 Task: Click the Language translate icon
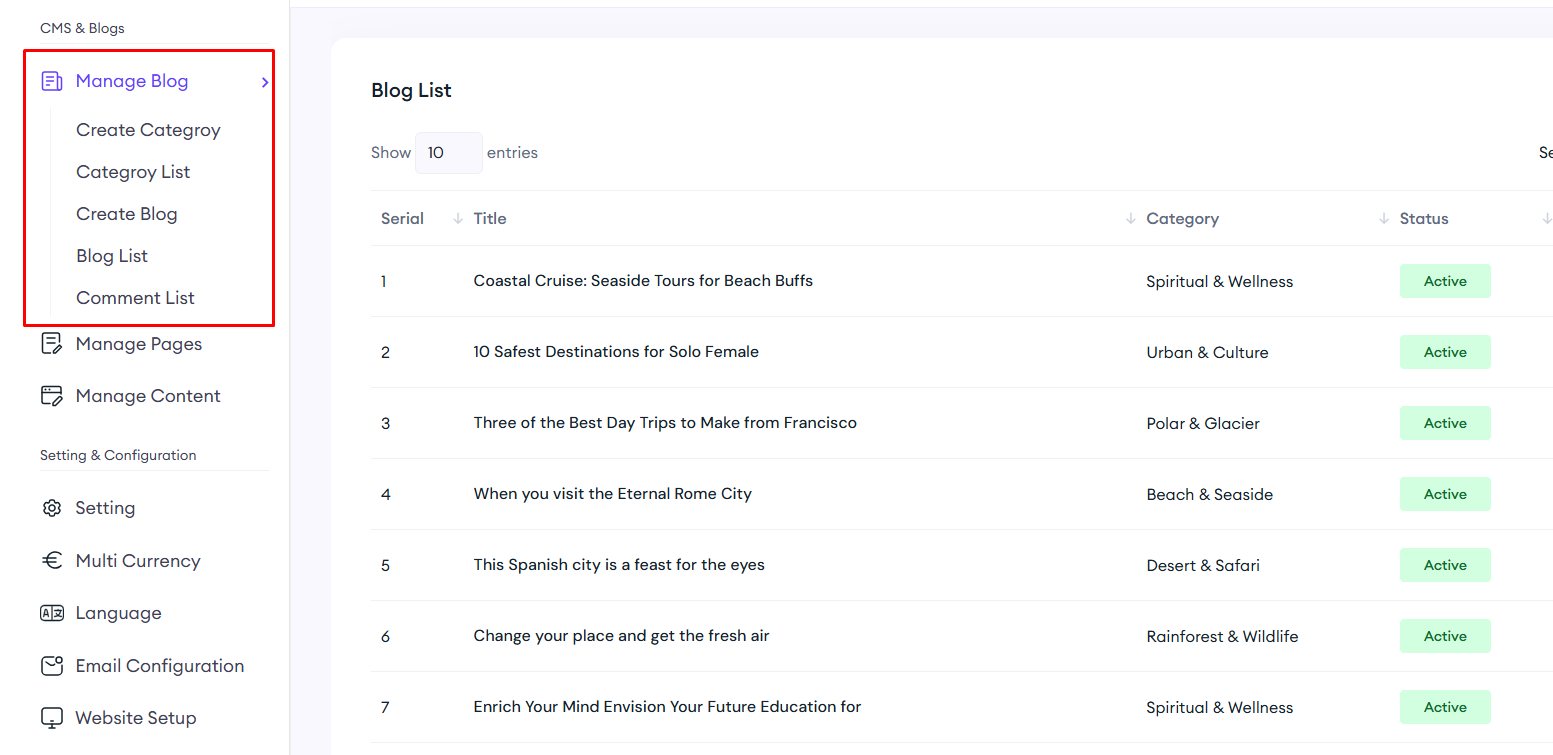point(51,614)
